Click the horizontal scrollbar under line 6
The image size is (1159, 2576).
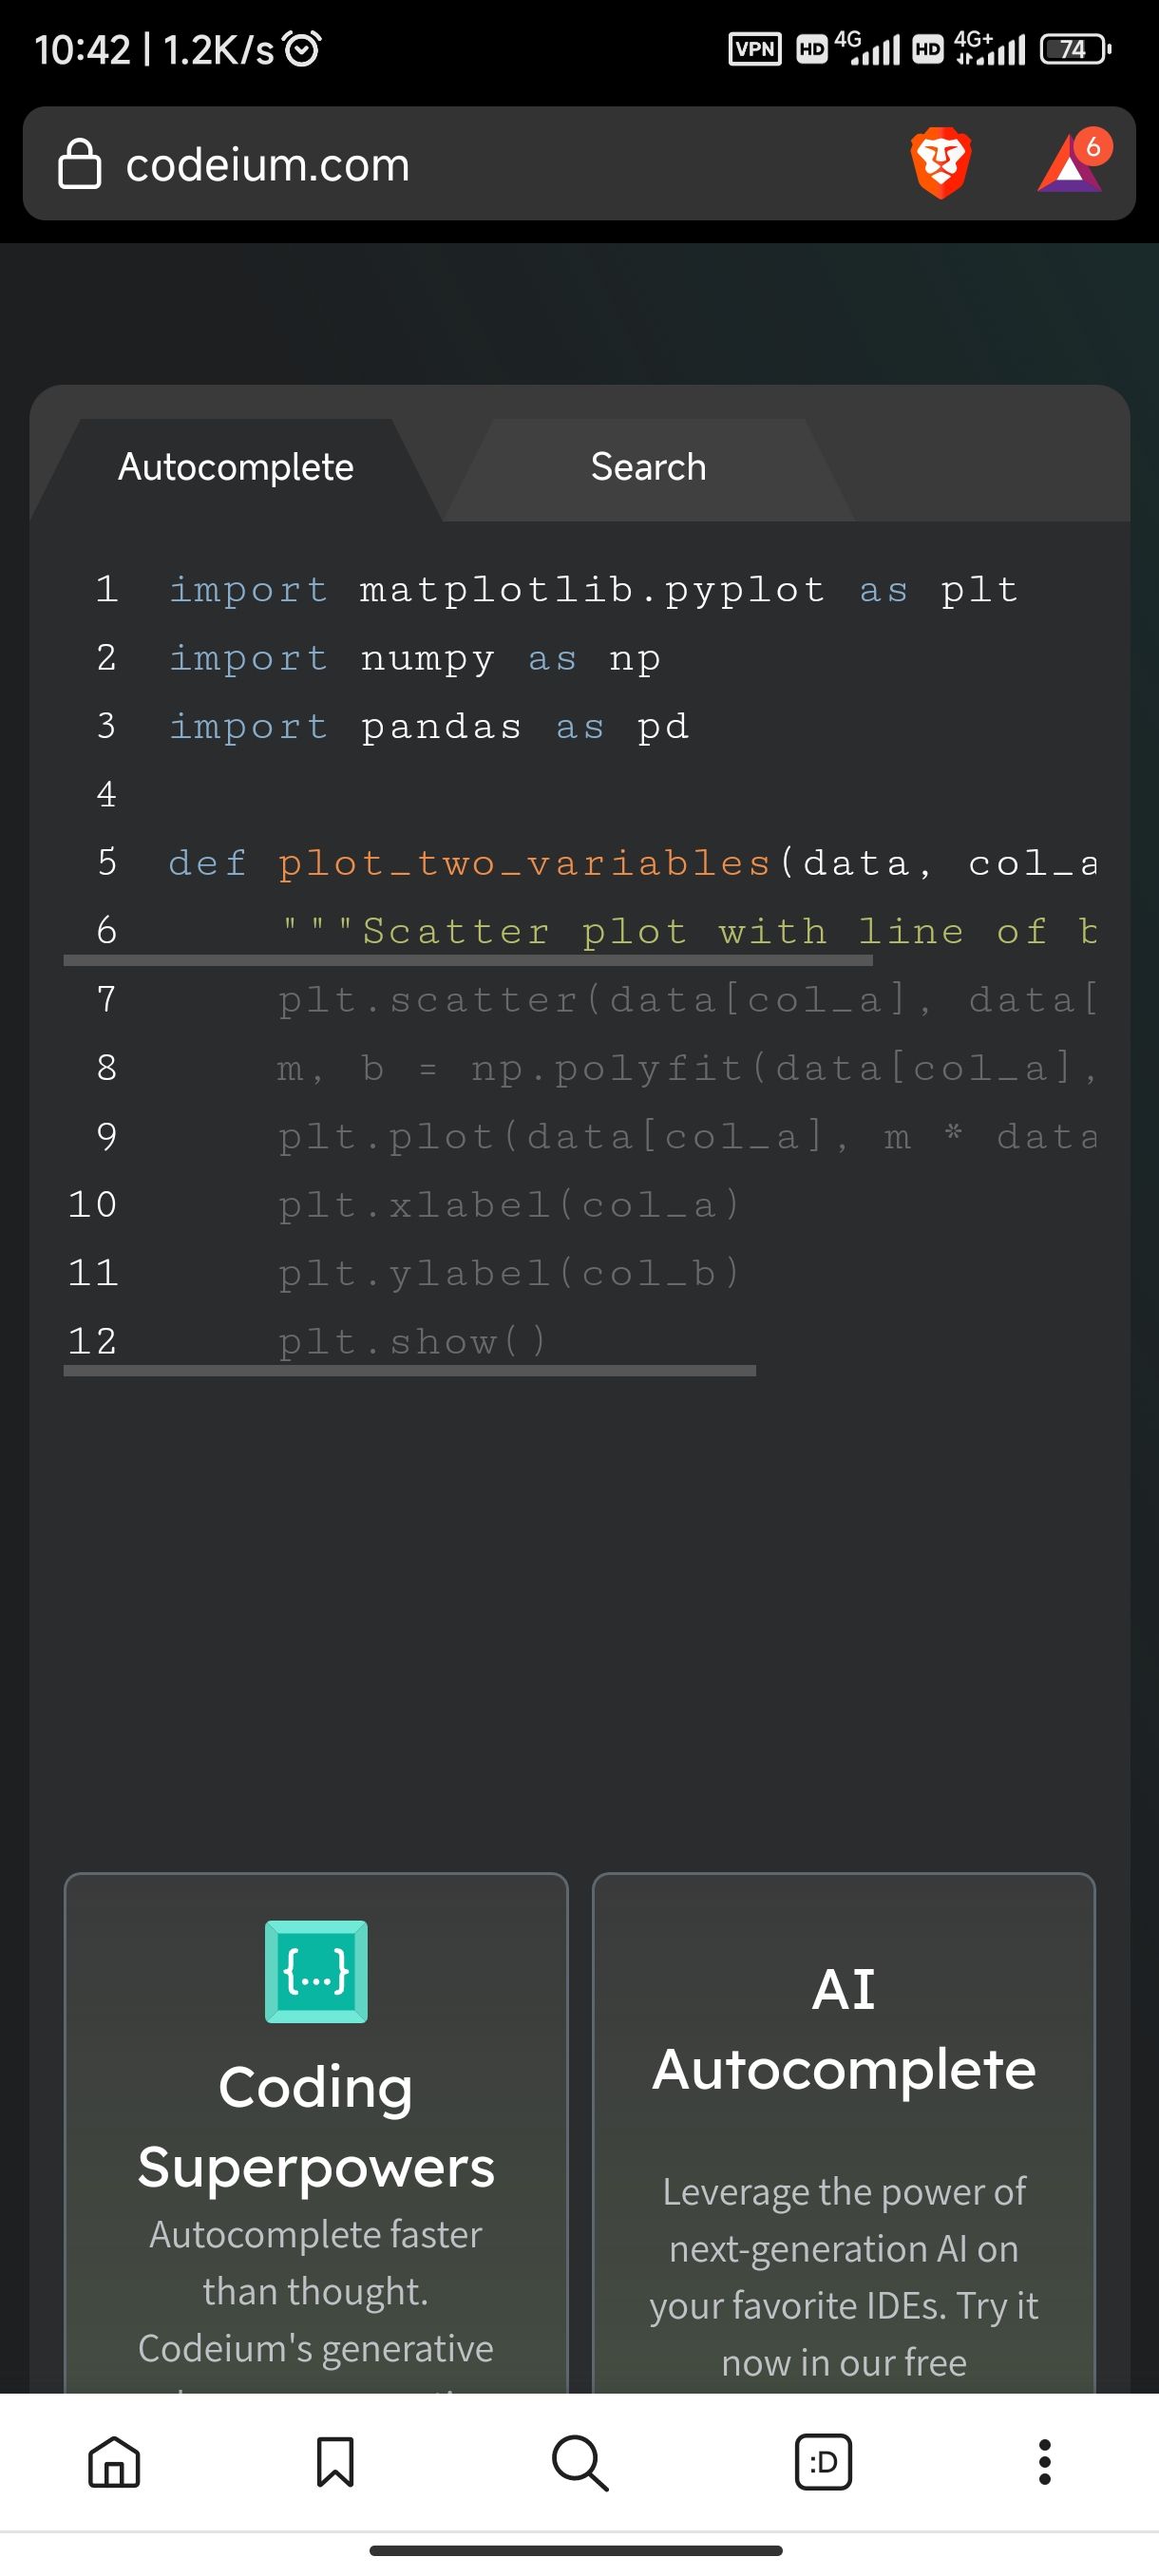point(468,960)
